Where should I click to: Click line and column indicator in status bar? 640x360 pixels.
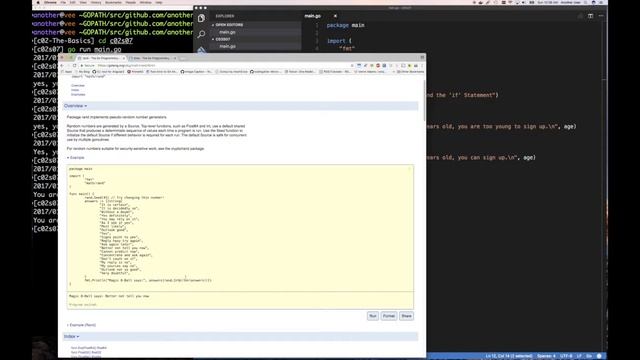[x=508, y=356]
